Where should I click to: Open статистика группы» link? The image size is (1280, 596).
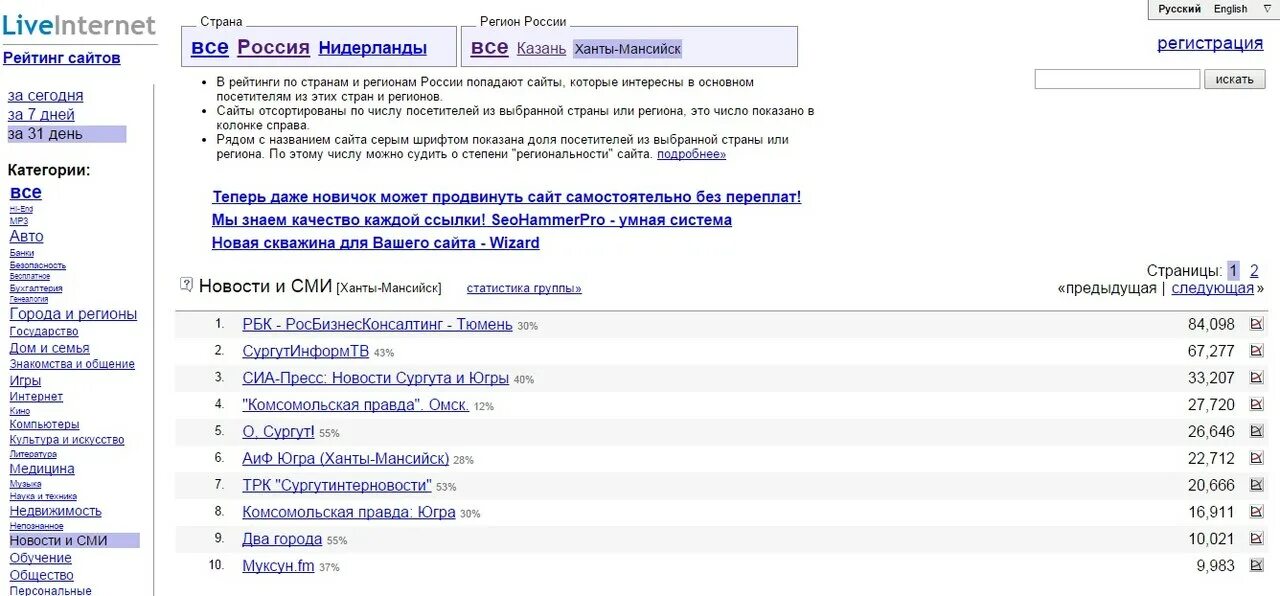524,288
